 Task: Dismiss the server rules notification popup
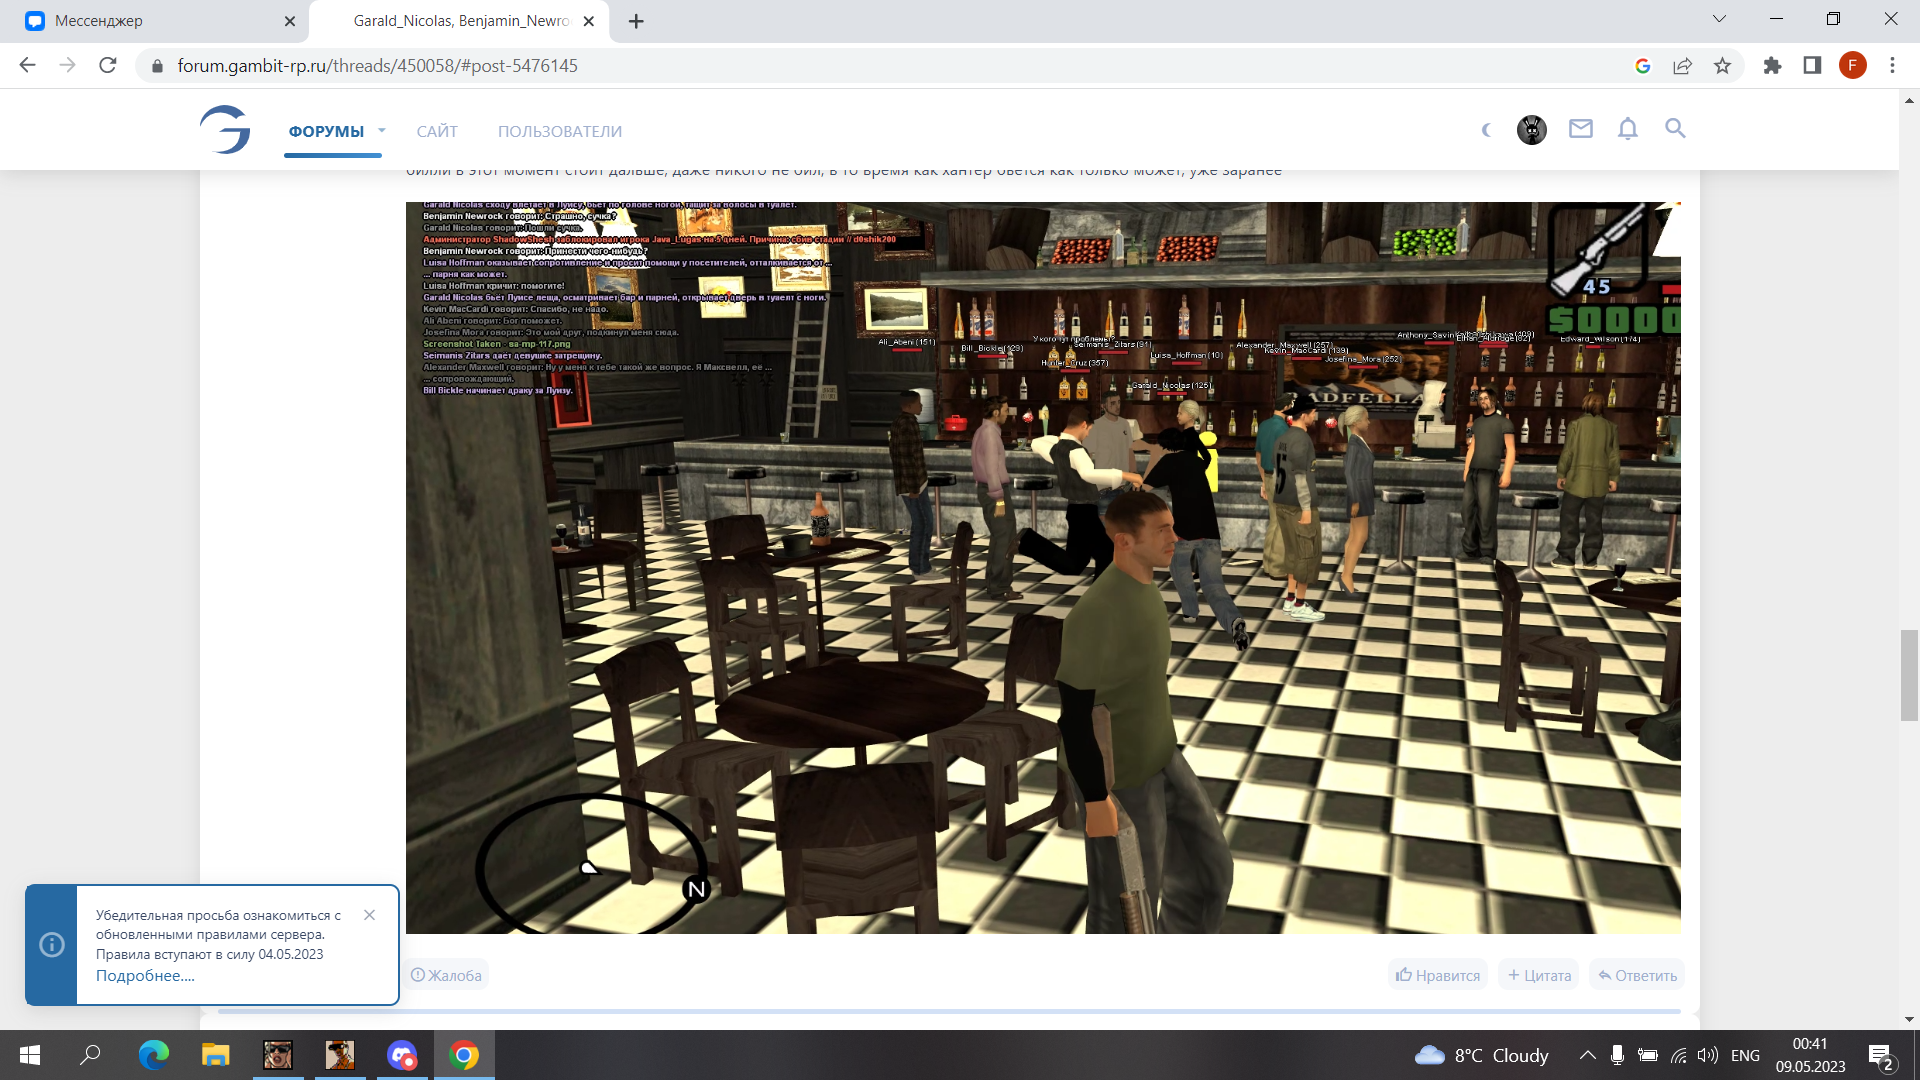pos(370,915)
